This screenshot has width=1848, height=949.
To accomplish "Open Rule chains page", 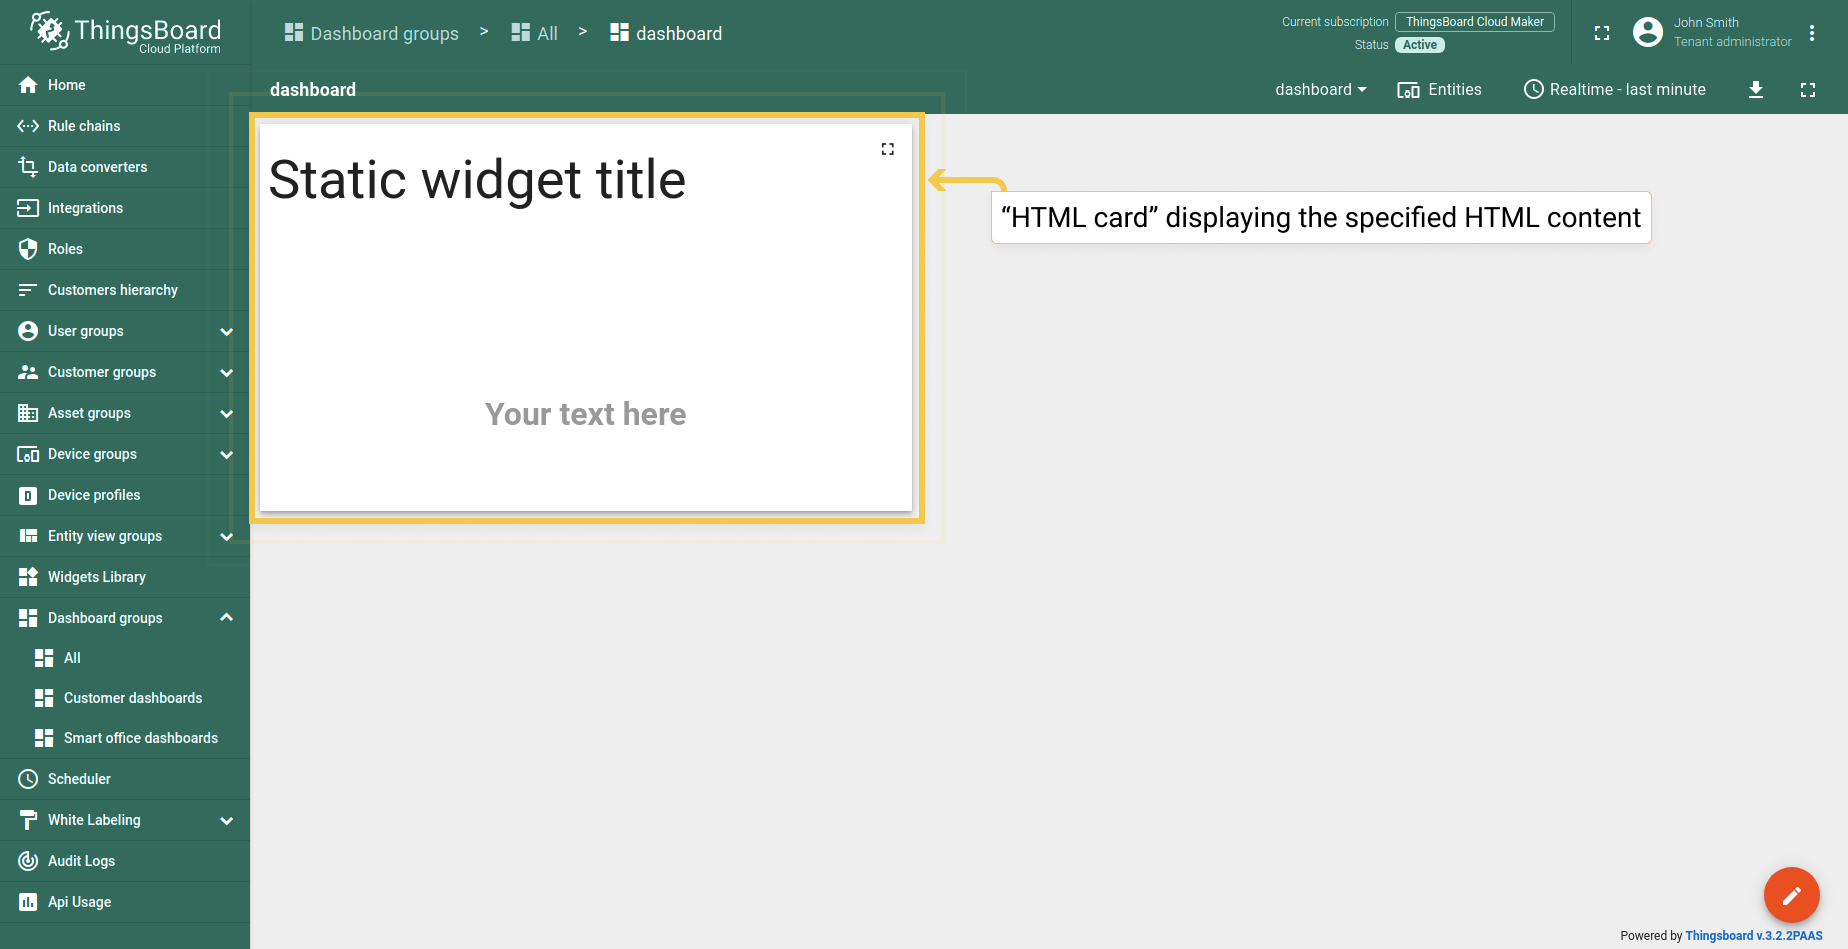I will click(x=125, y=126).
